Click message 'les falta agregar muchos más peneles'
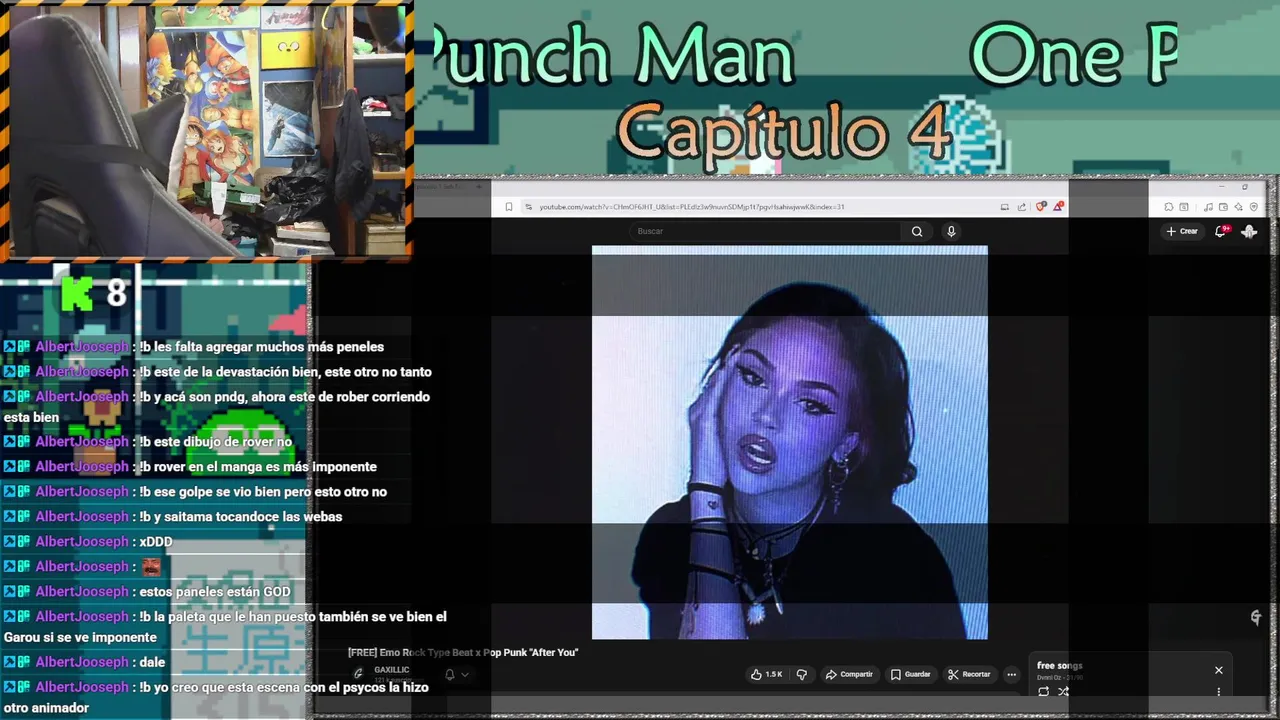Viewport: 1280px width, 720px height. pyautogui.click(x=262, y=347)
